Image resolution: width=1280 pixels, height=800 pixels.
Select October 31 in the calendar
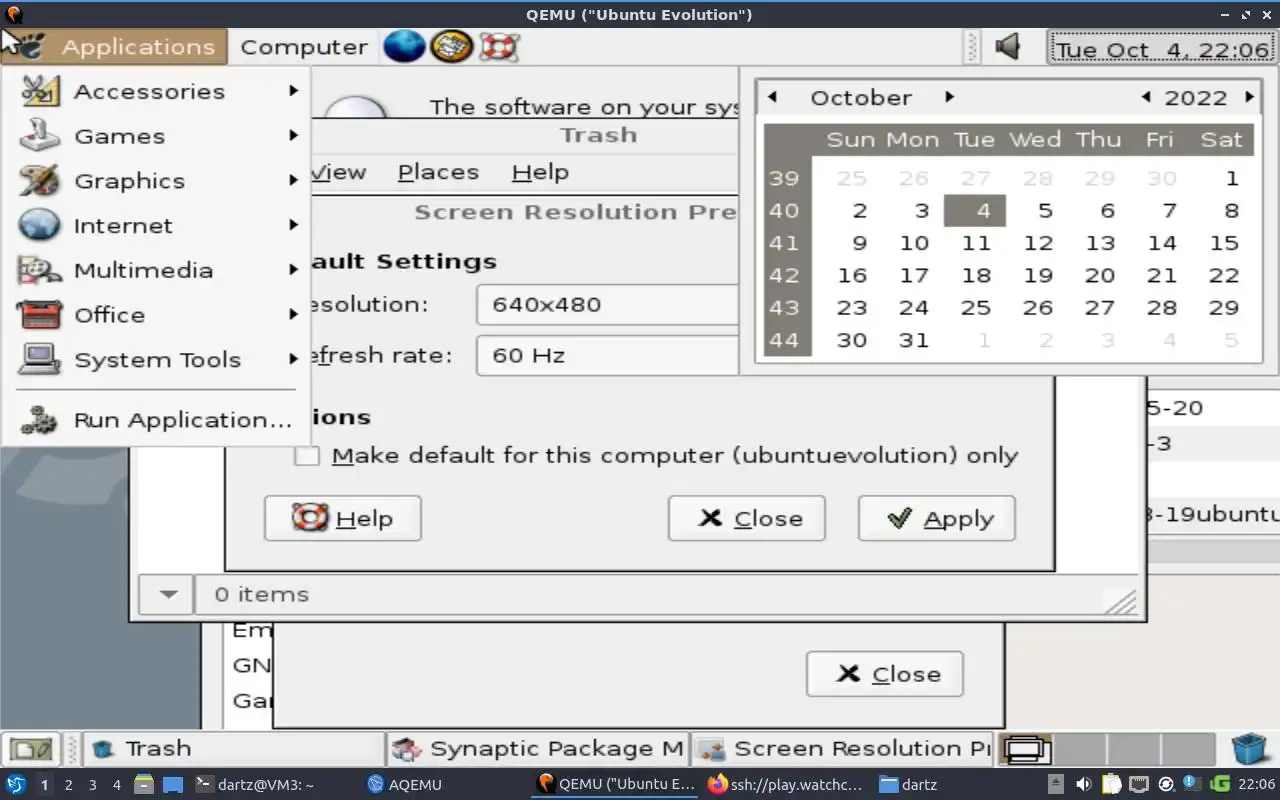914,340
